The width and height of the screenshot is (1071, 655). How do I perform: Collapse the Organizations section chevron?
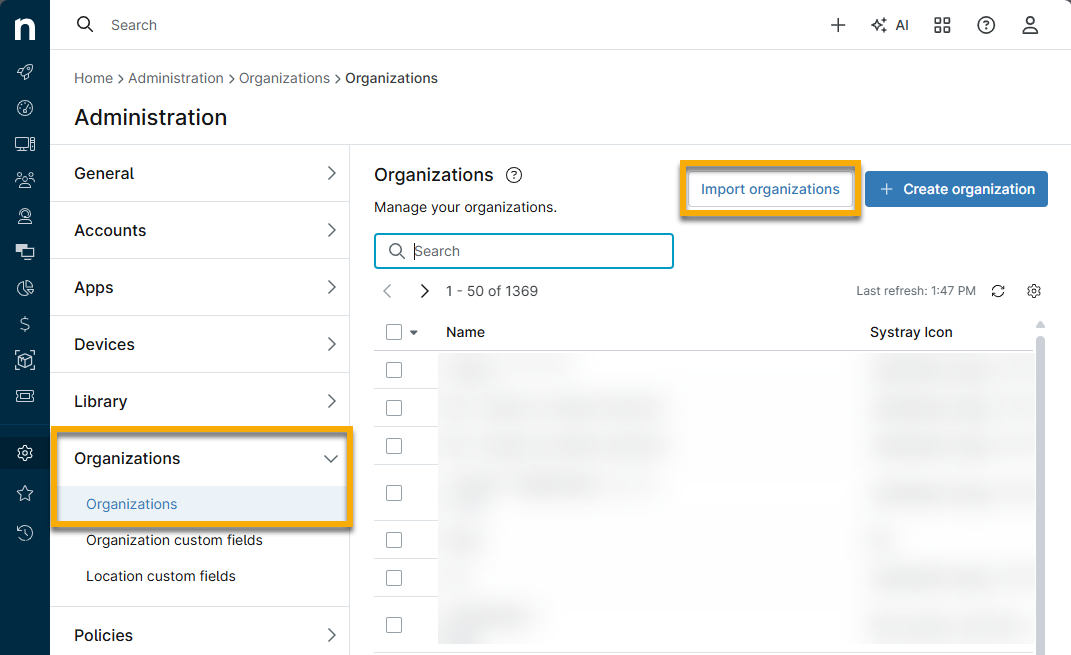[x=331, y=458]
